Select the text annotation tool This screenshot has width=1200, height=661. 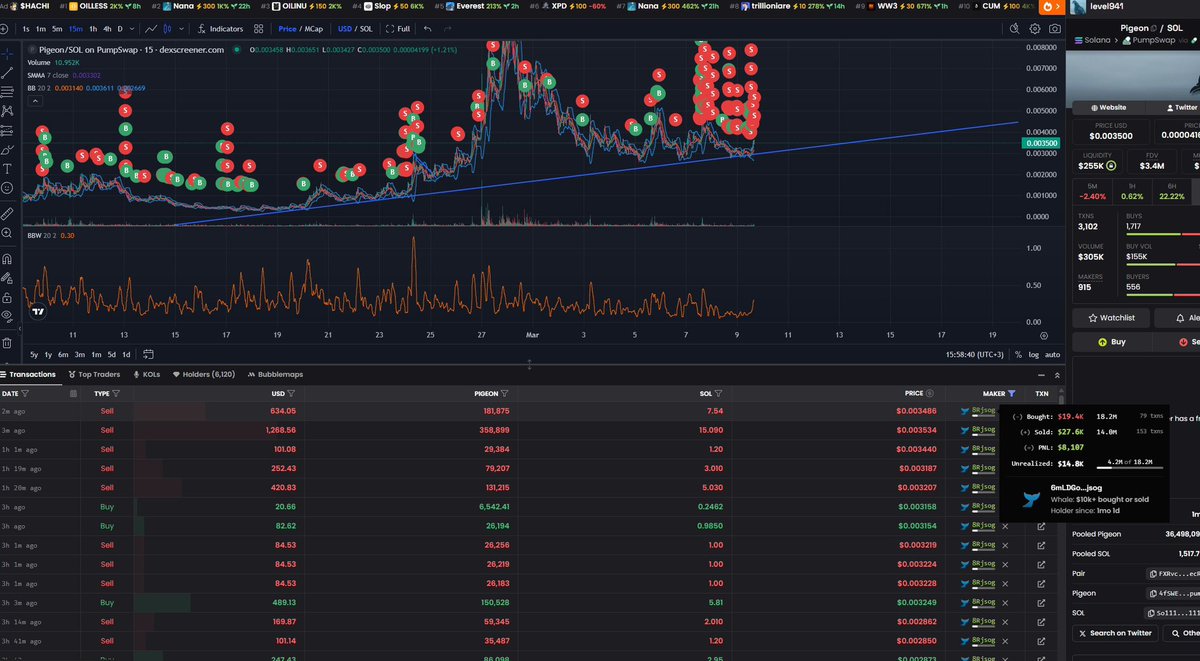[x=7, y=168]
